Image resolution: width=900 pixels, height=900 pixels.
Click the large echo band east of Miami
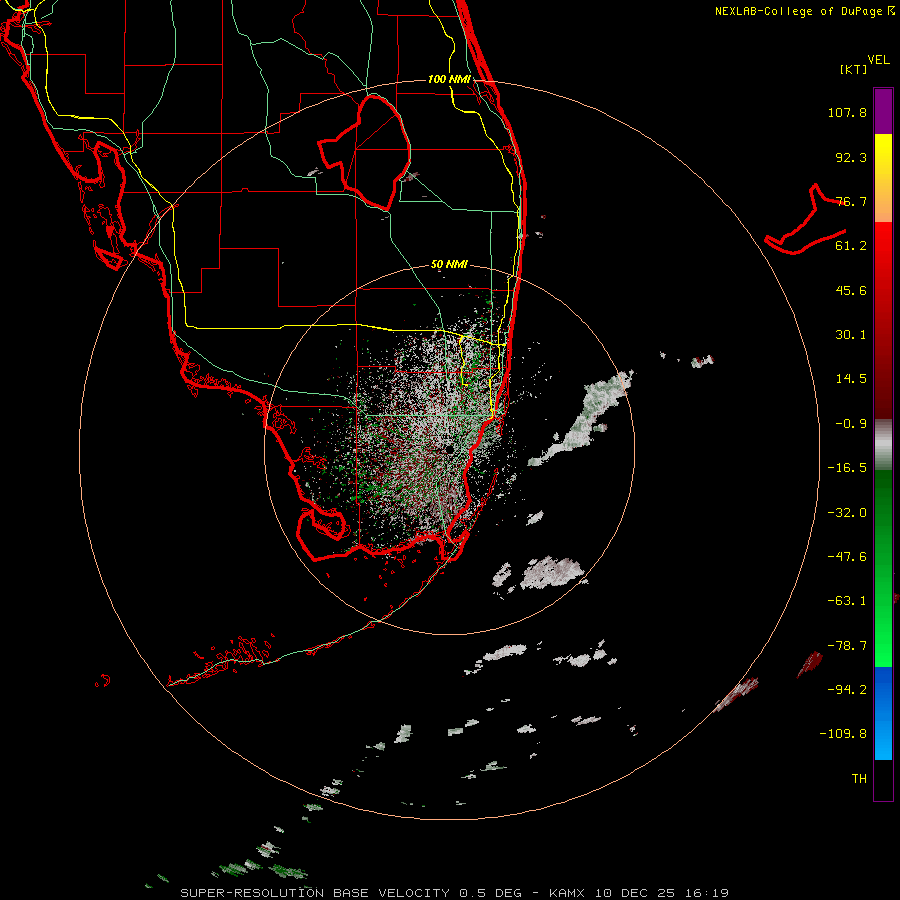tap(581, 417)
